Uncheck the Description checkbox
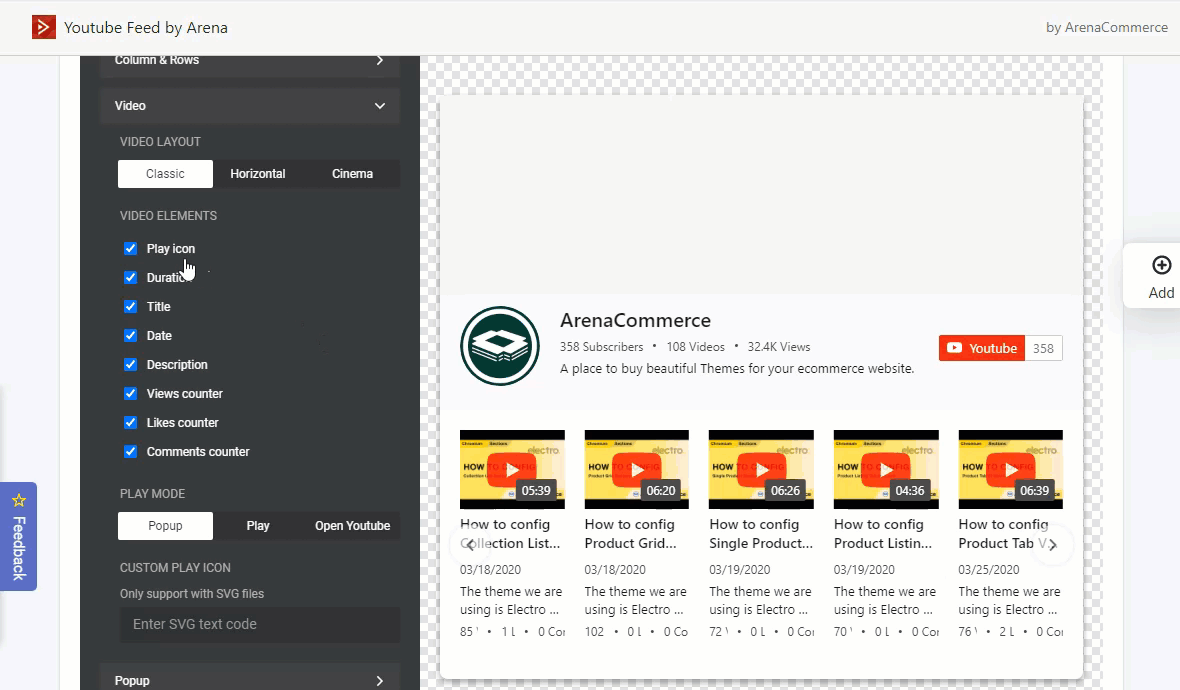This screenshot has width=1180, height=690. coord(130,364)
